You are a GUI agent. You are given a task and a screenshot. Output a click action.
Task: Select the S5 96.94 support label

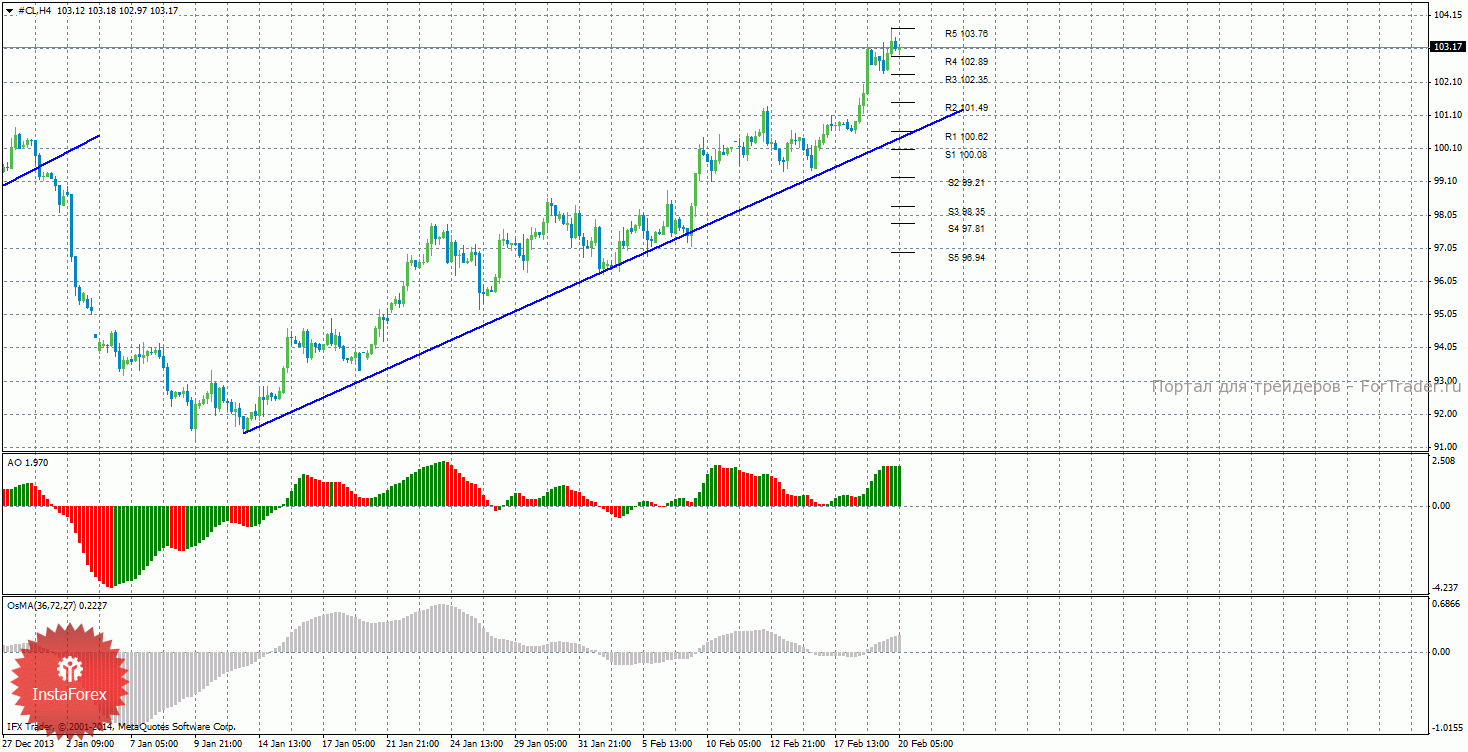point(967,258)
